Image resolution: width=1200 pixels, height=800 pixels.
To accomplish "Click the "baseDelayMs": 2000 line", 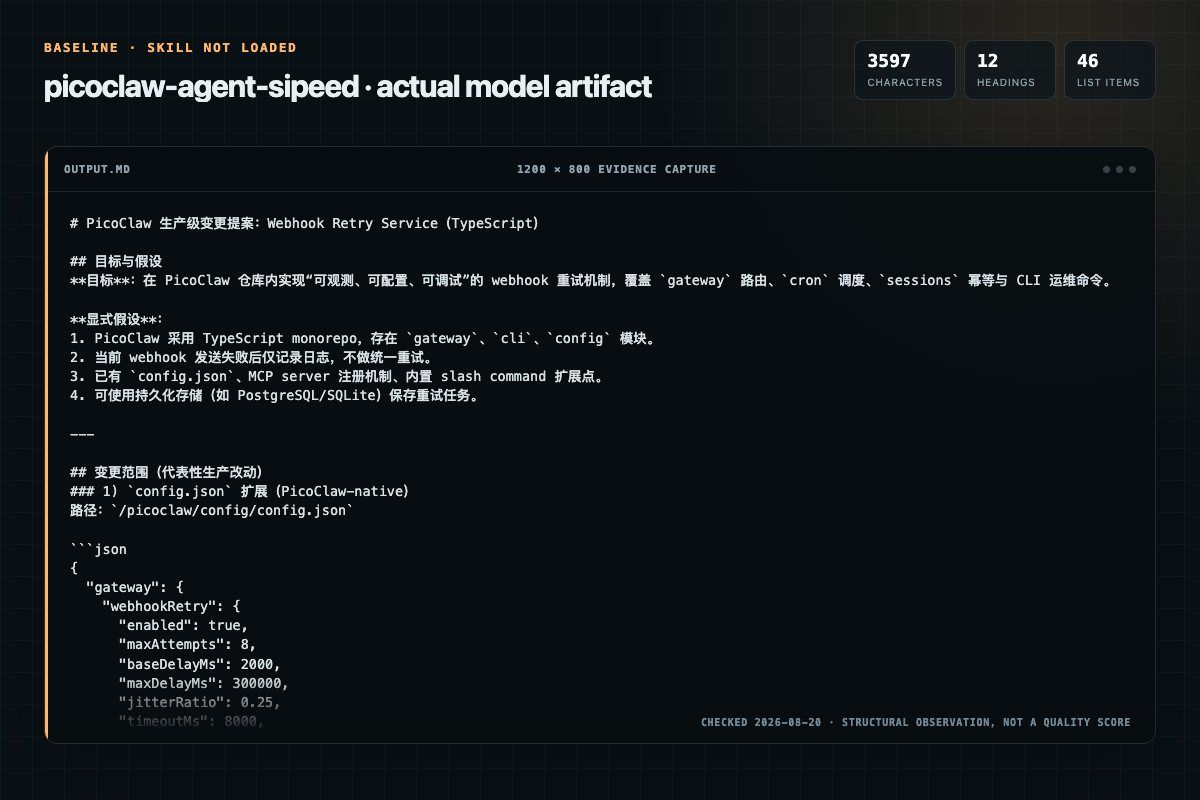I will pos(199,663).
